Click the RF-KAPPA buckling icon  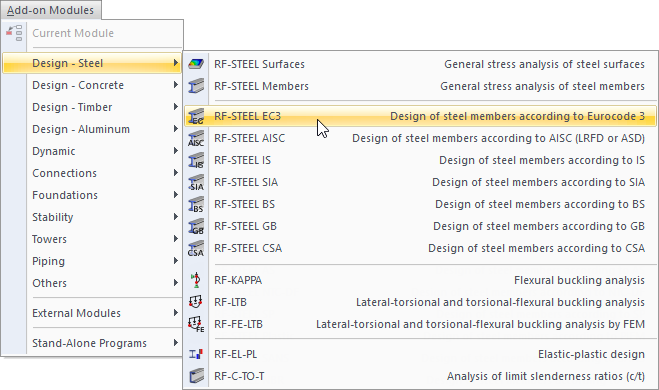point(196,280)
